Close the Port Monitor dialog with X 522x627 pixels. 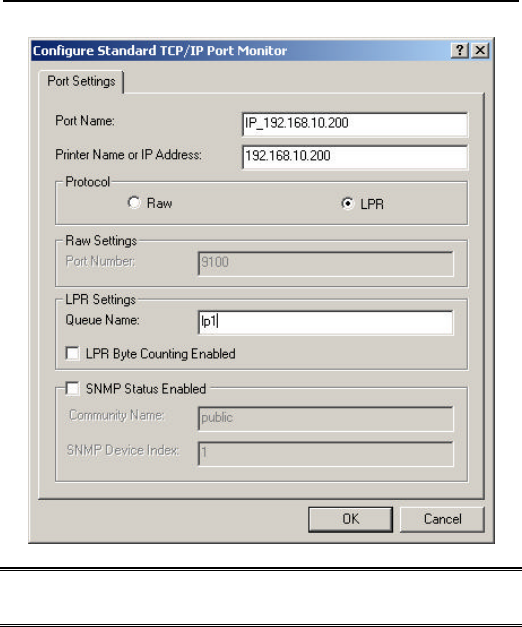click(x=480, y=50)
